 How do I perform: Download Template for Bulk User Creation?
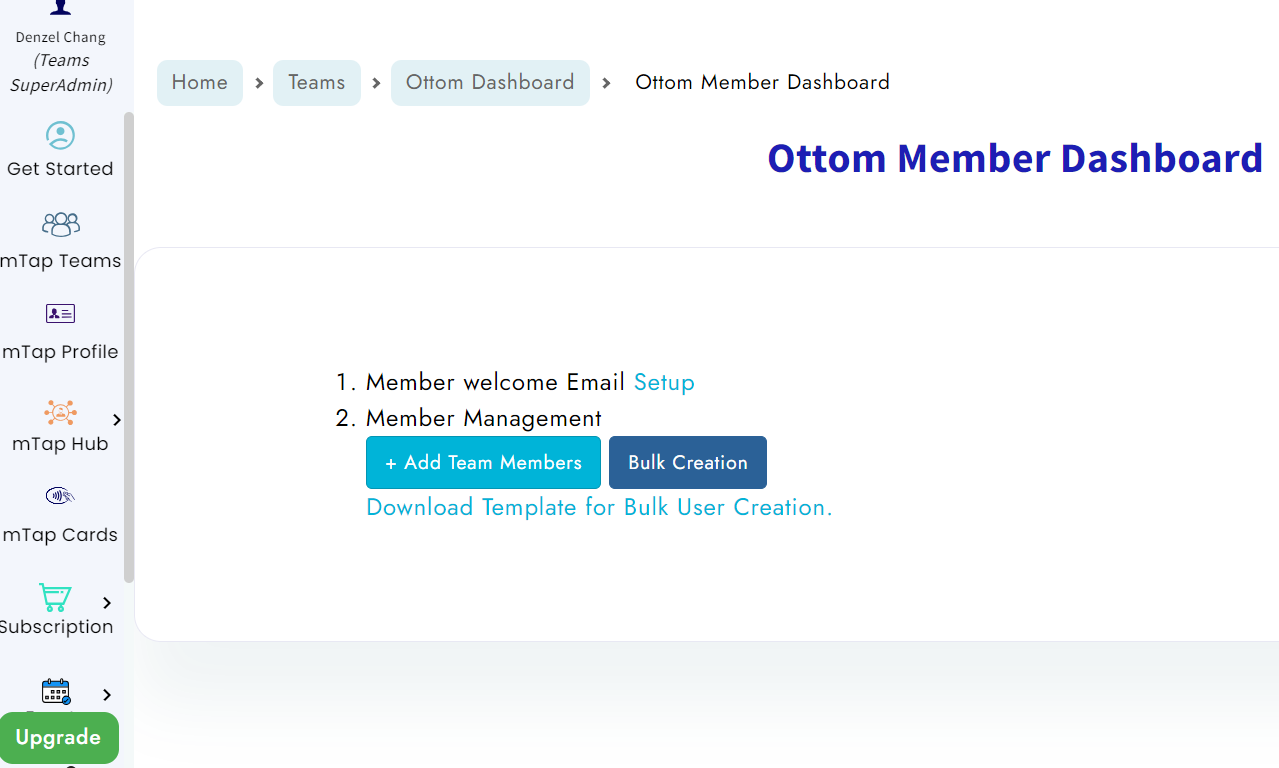pyautogui.click(x=599, y=507)
